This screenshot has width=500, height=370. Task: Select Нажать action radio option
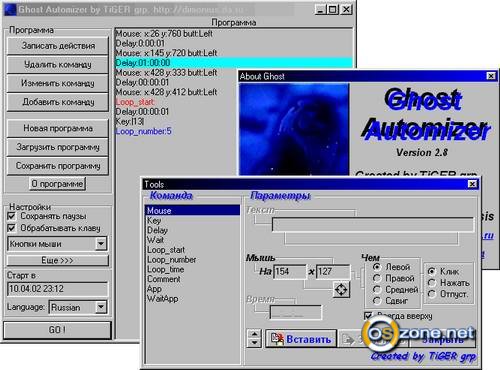[432, 283]
